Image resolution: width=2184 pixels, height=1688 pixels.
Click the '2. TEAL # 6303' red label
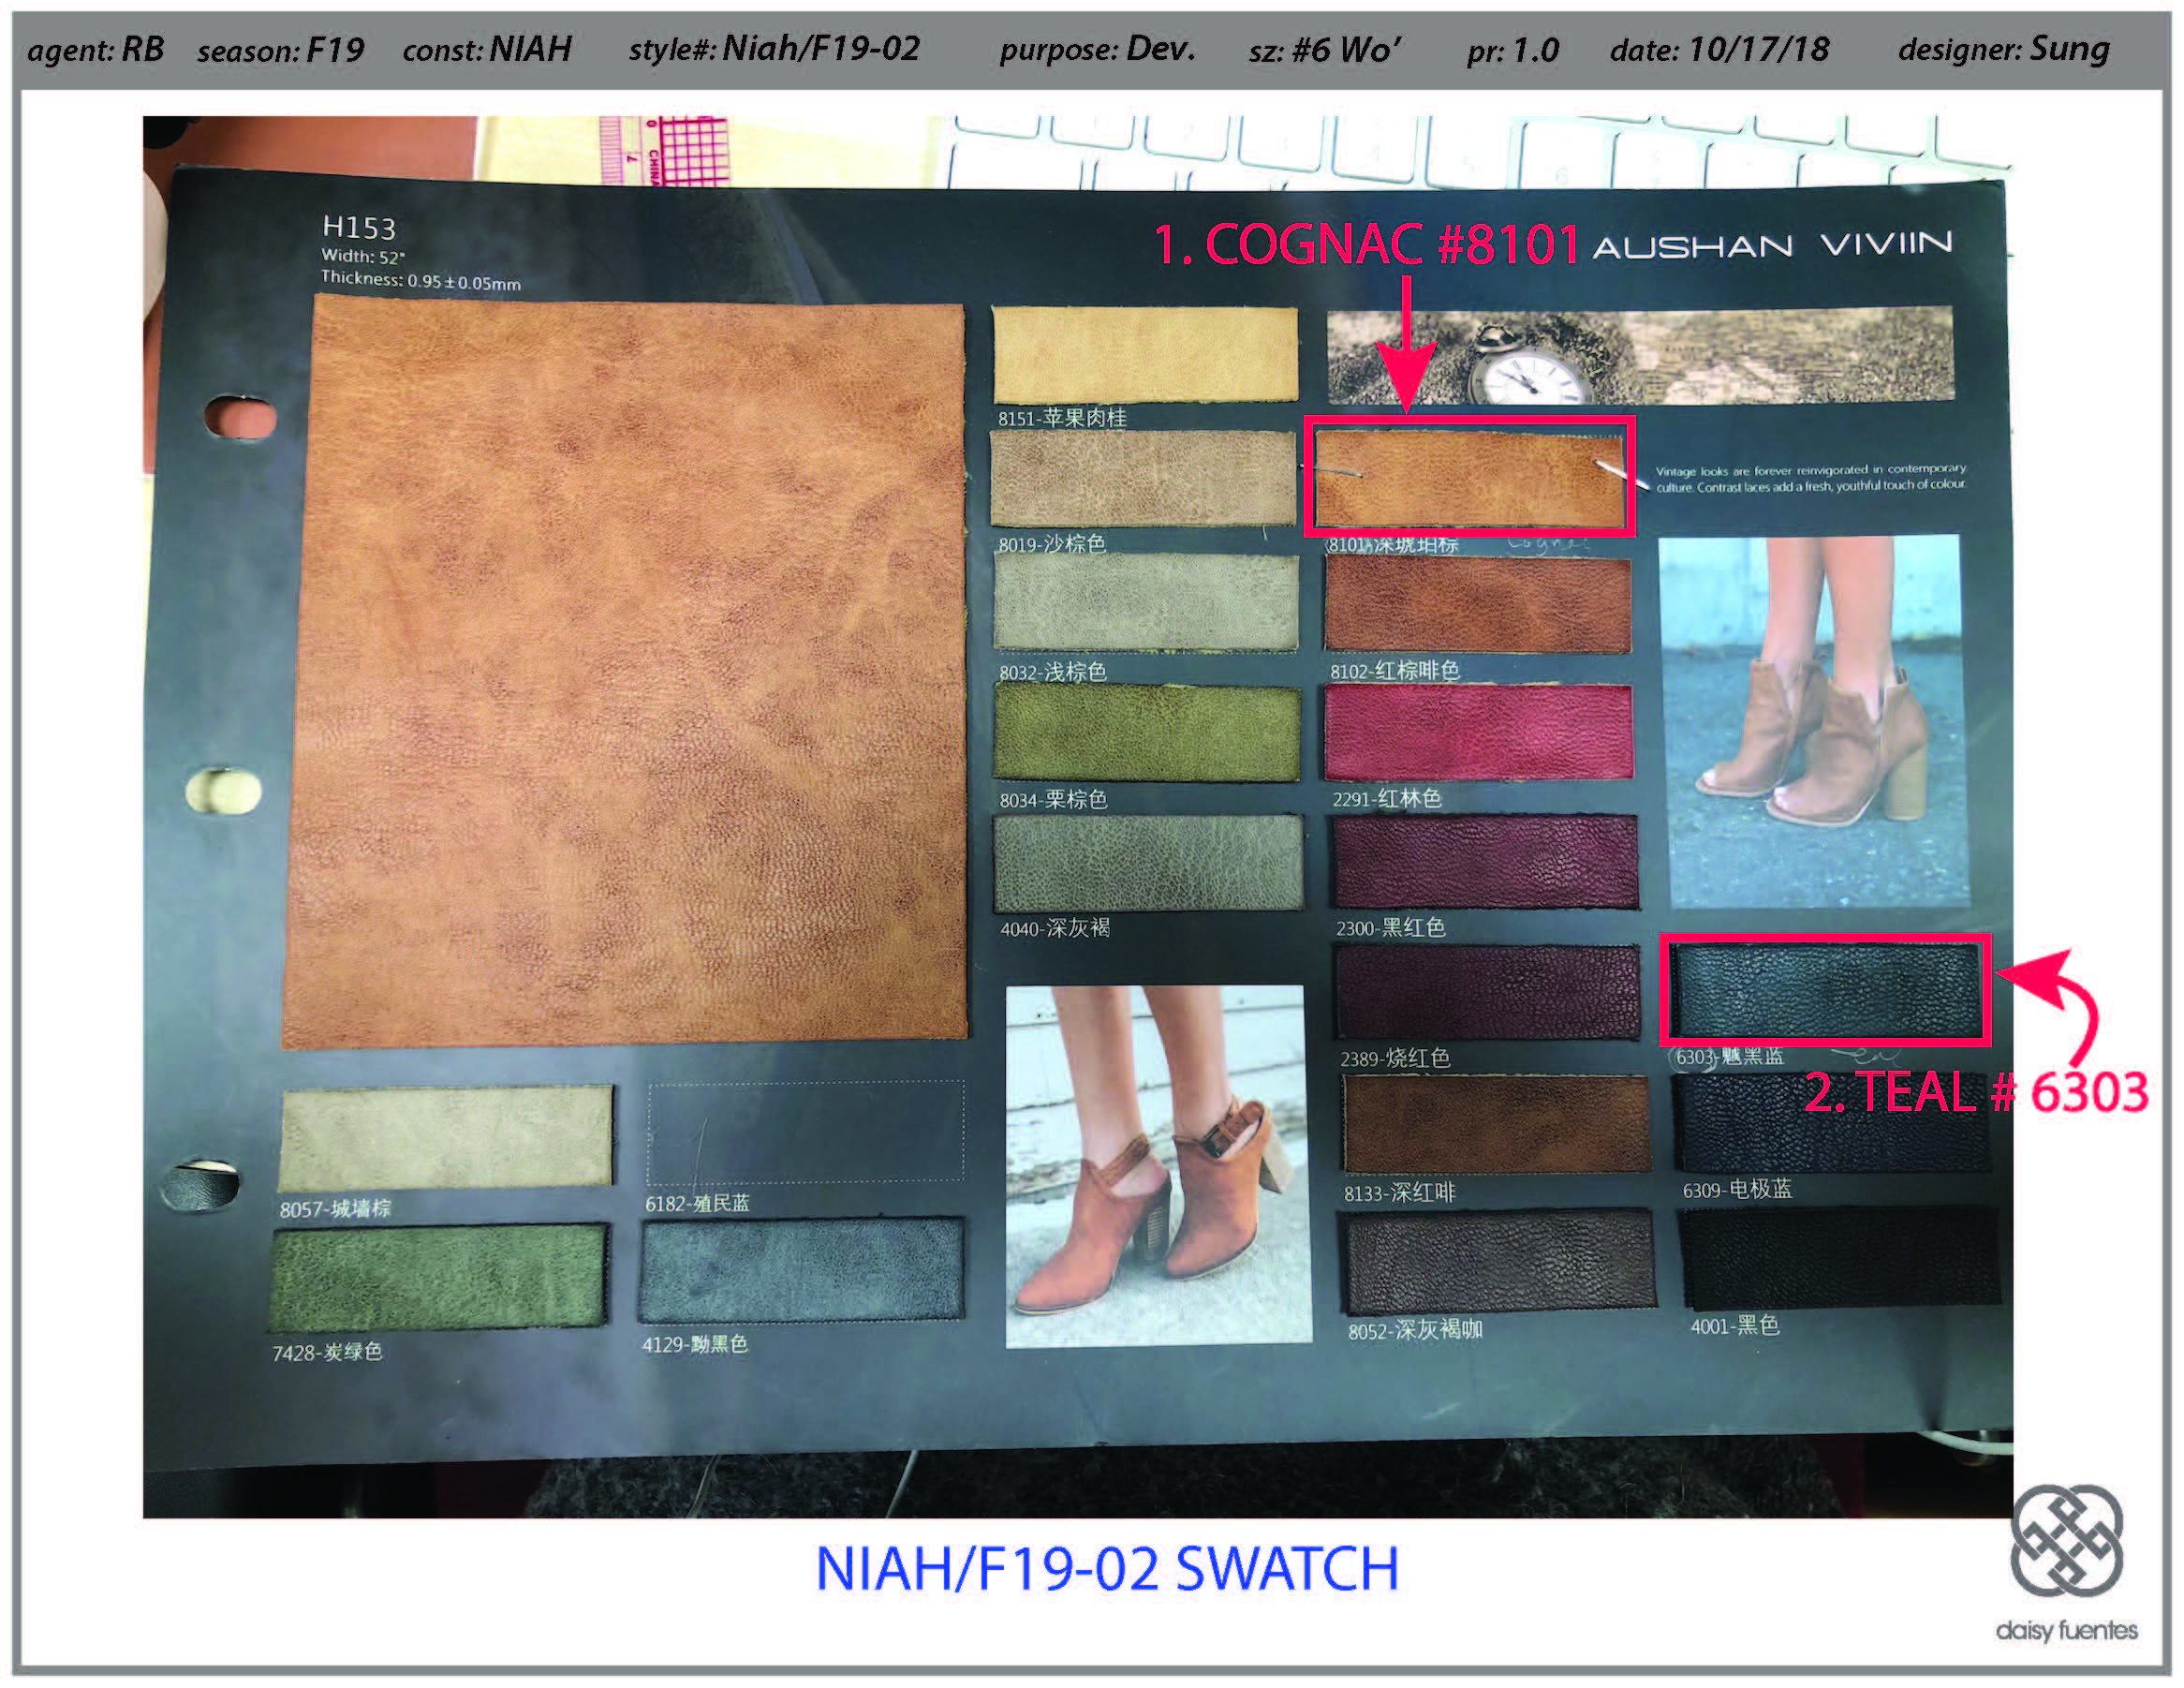pos(1976,1092)
